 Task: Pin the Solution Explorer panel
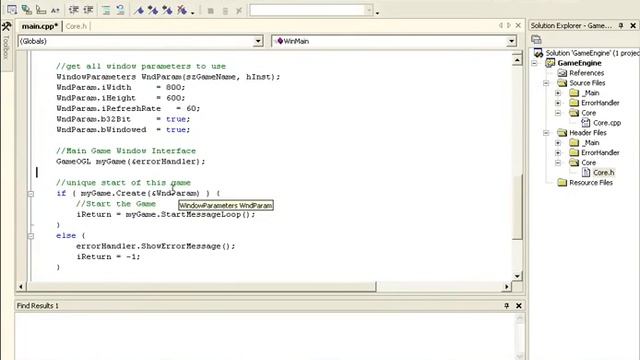(621, 25)
